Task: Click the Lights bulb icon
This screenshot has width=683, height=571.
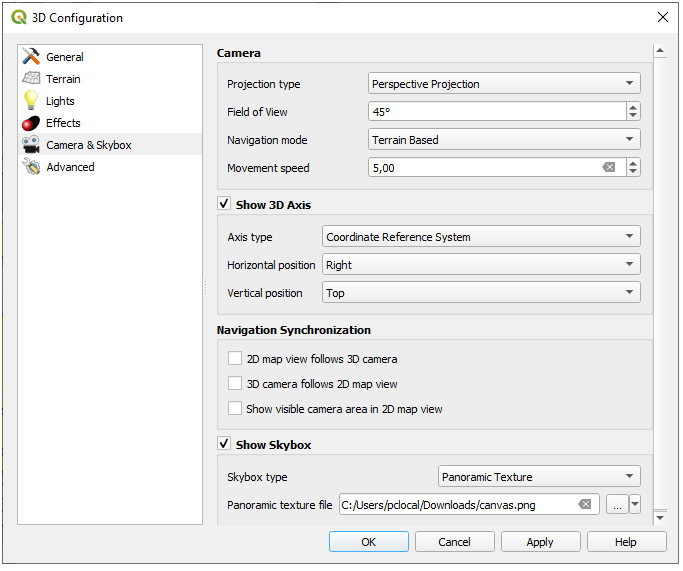Action: point(31,101)
